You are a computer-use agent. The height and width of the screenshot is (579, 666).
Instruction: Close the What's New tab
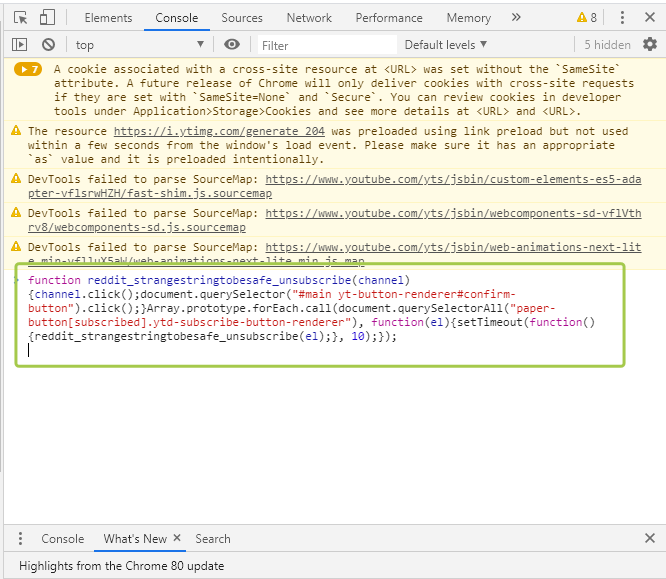click(x=177, y=538)
